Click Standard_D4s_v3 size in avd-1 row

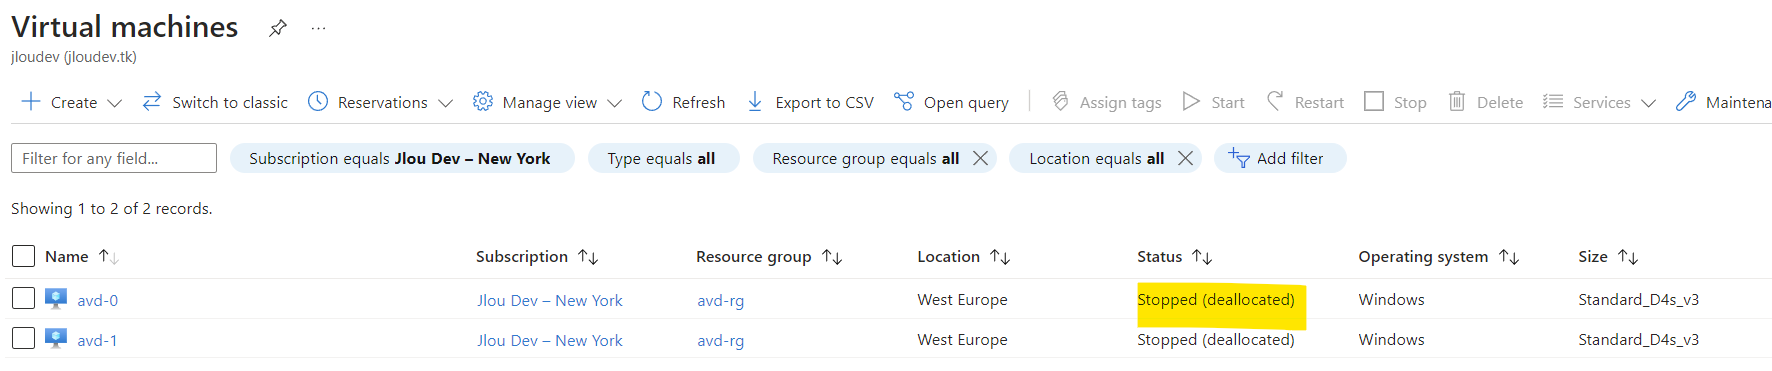click(x=1639, y=339)
